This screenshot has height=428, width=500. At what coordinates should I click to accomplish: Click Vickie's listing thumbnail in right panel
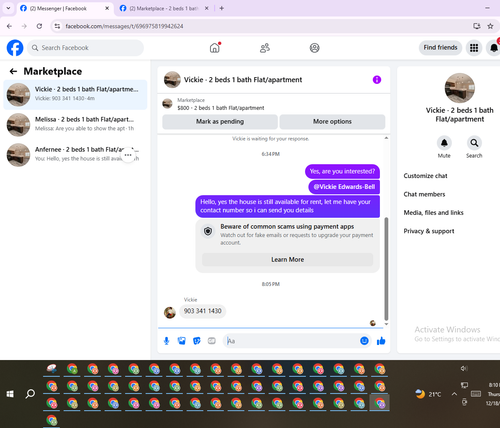point(460,88)
